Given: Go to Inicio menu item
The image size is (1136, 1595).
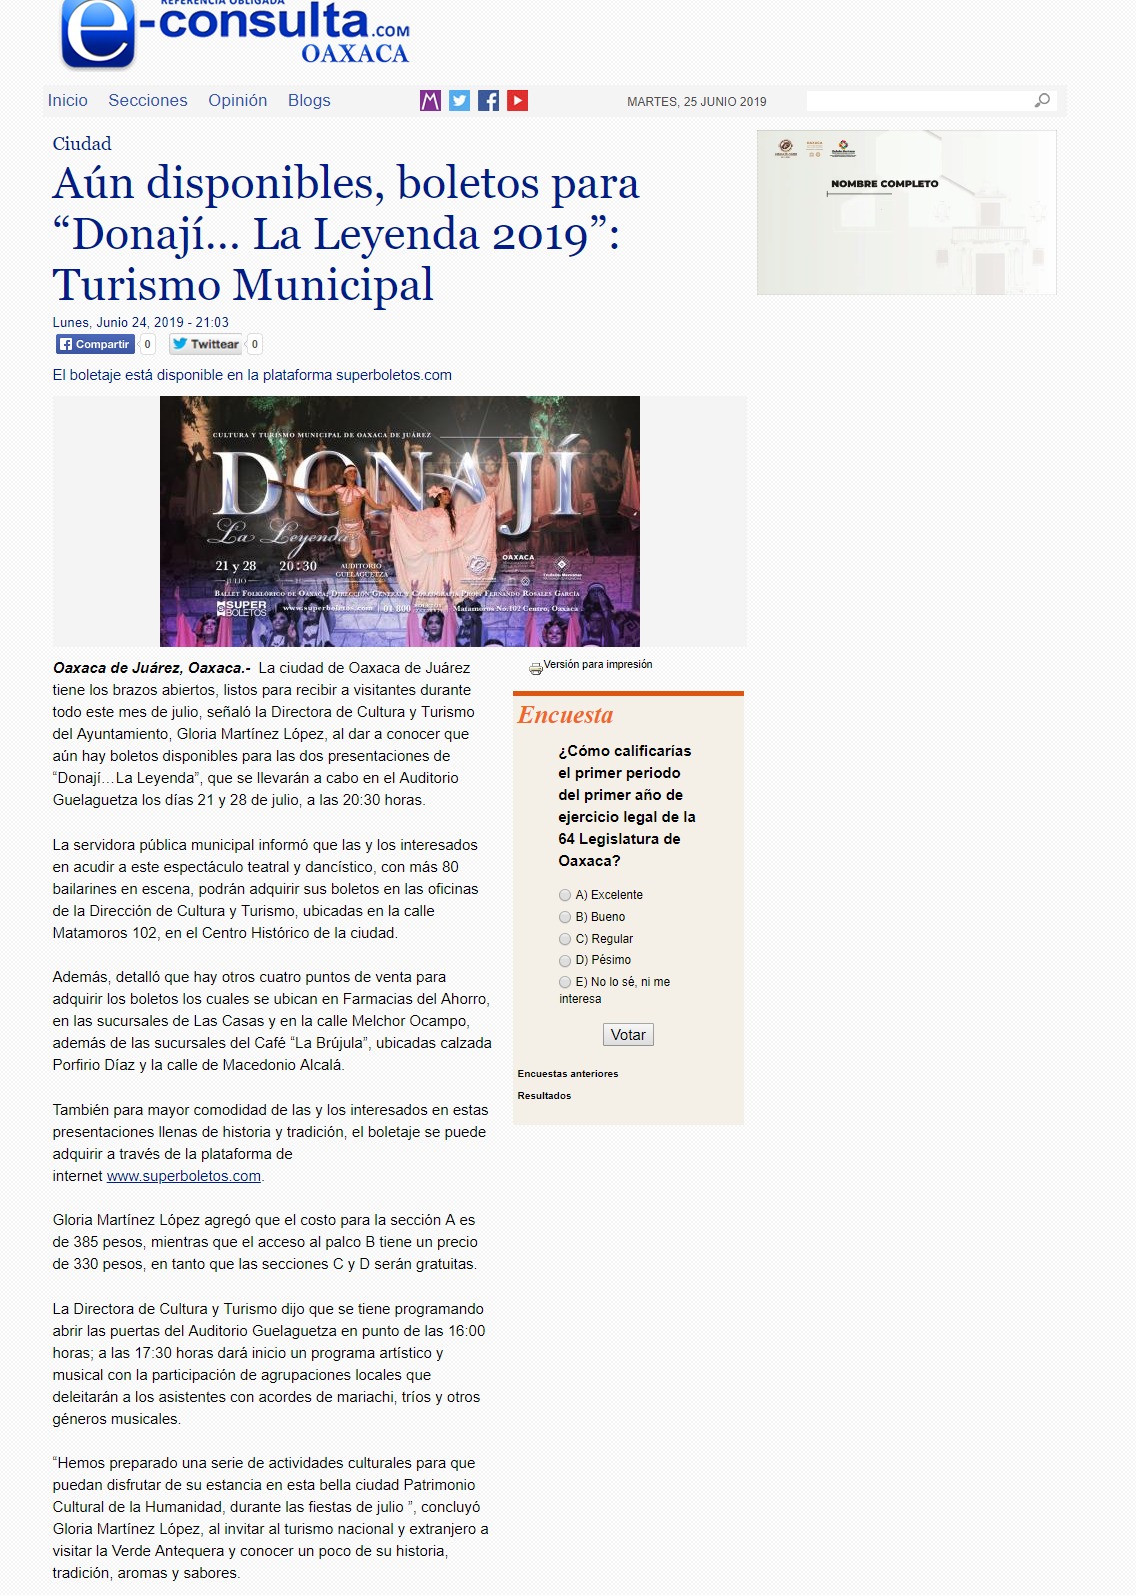Looking at the screenshot, I should pos(68,100).
